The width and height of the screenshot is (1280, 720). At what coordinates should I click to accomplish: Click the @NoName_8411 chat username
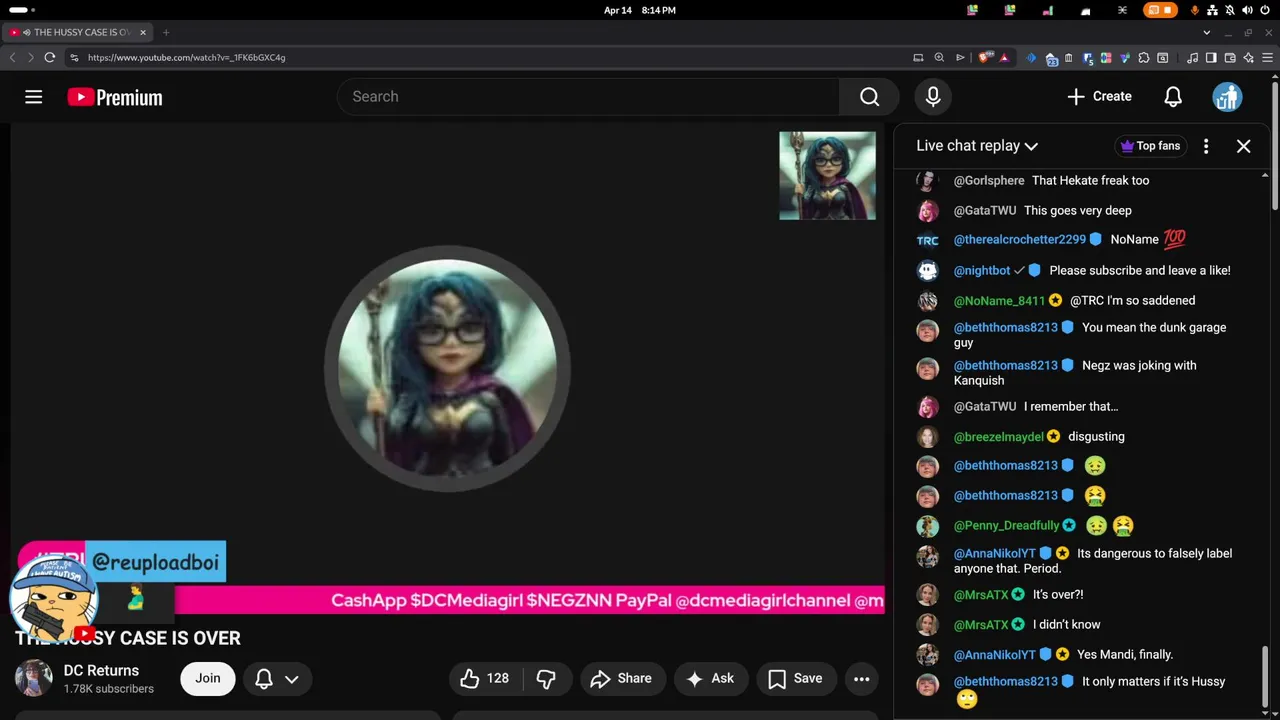click(999, 300)
